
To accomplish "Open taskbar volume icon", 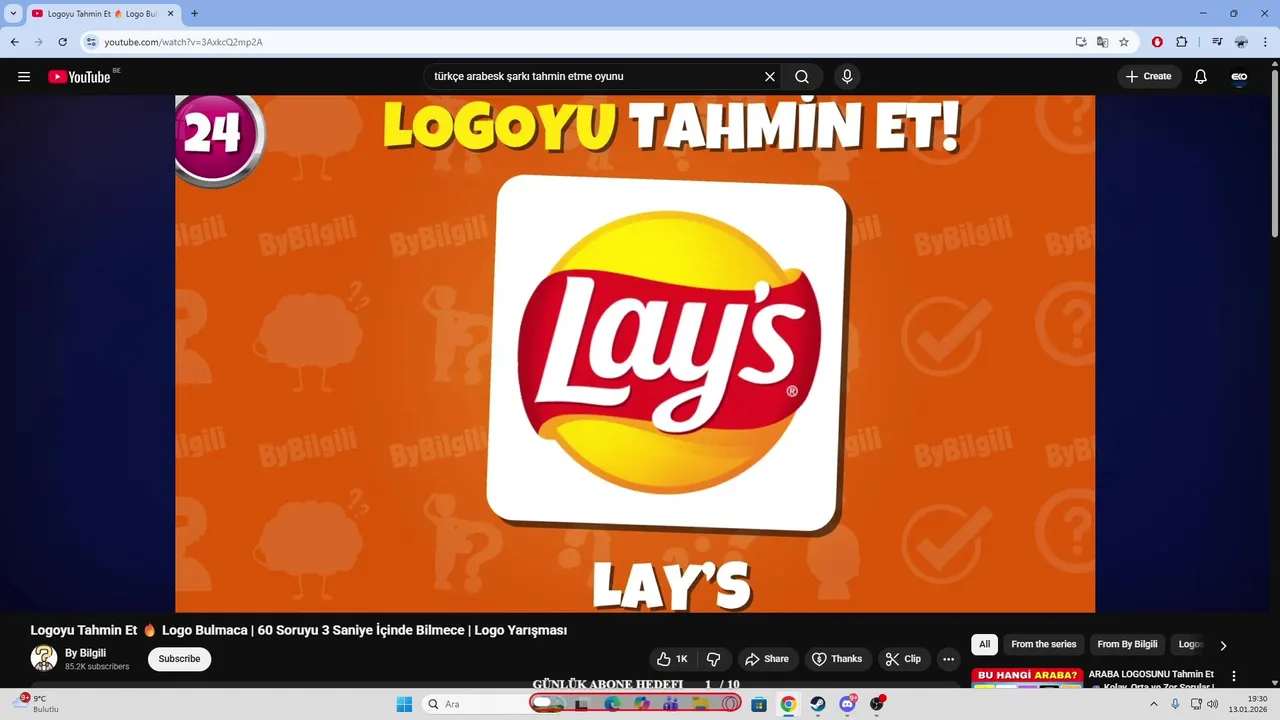I will 1213,704.
